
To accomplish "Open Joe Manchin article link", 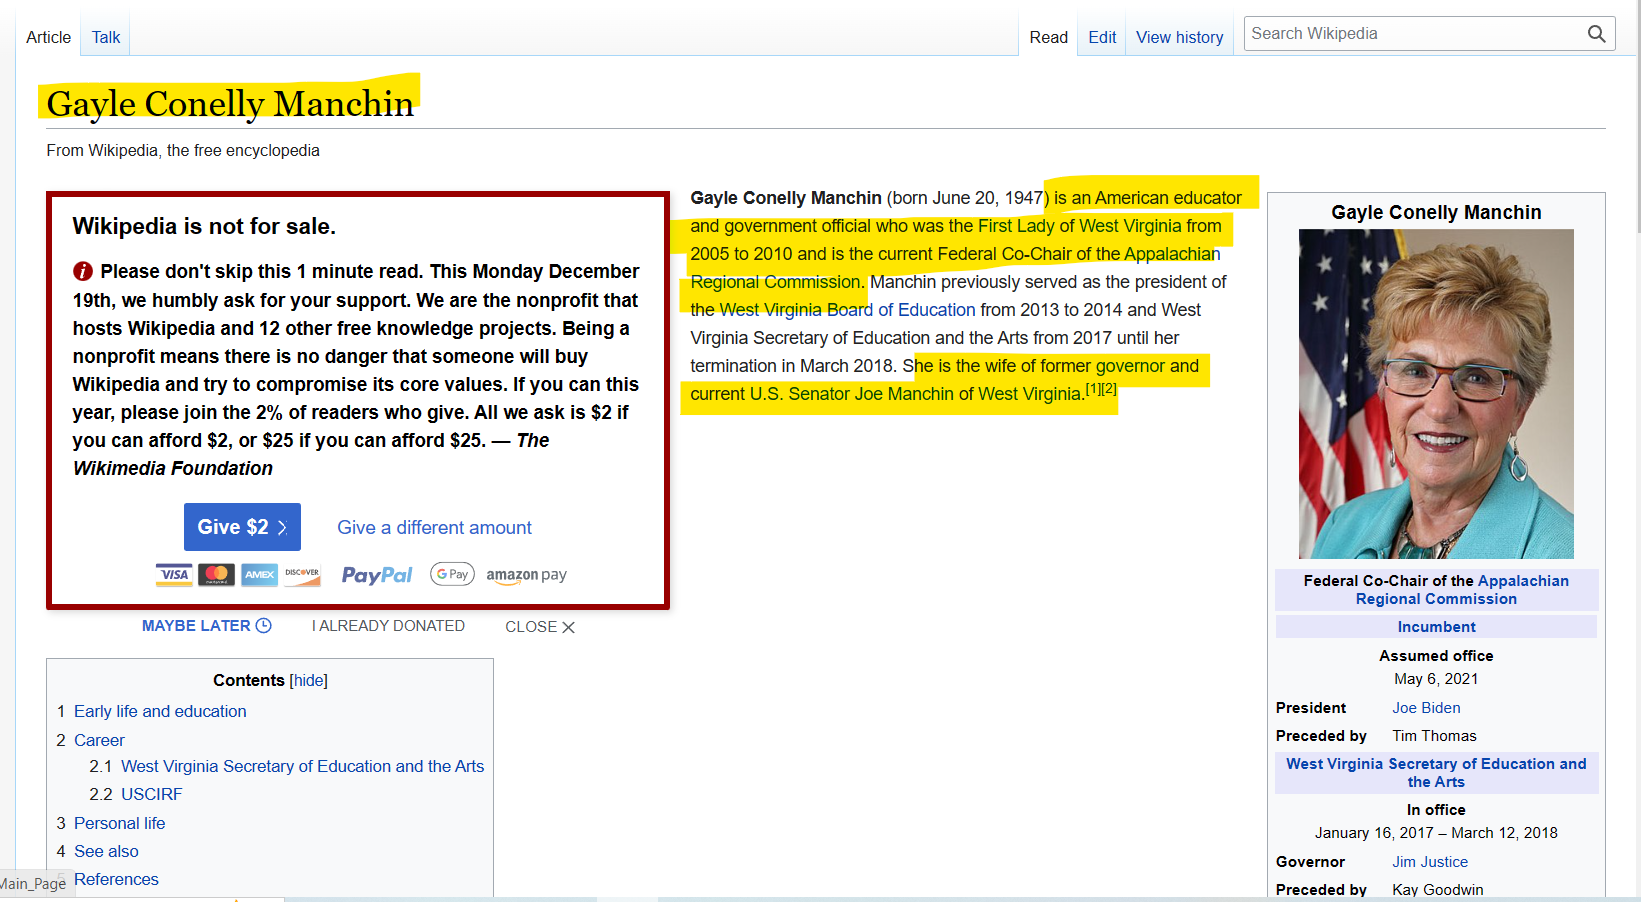I will 904,394.
